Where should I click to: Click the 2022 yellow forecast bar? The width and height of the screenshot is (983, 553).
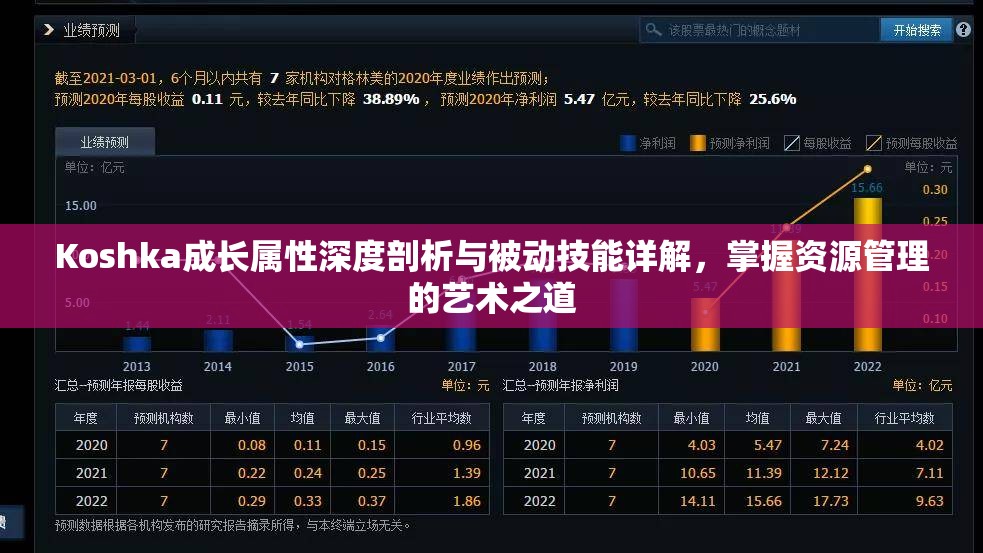[868, 275]
